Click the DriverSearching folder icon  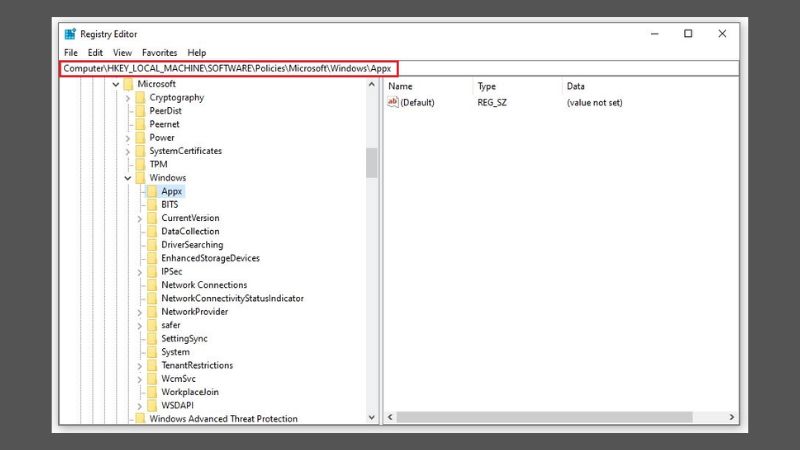[151, 245]
